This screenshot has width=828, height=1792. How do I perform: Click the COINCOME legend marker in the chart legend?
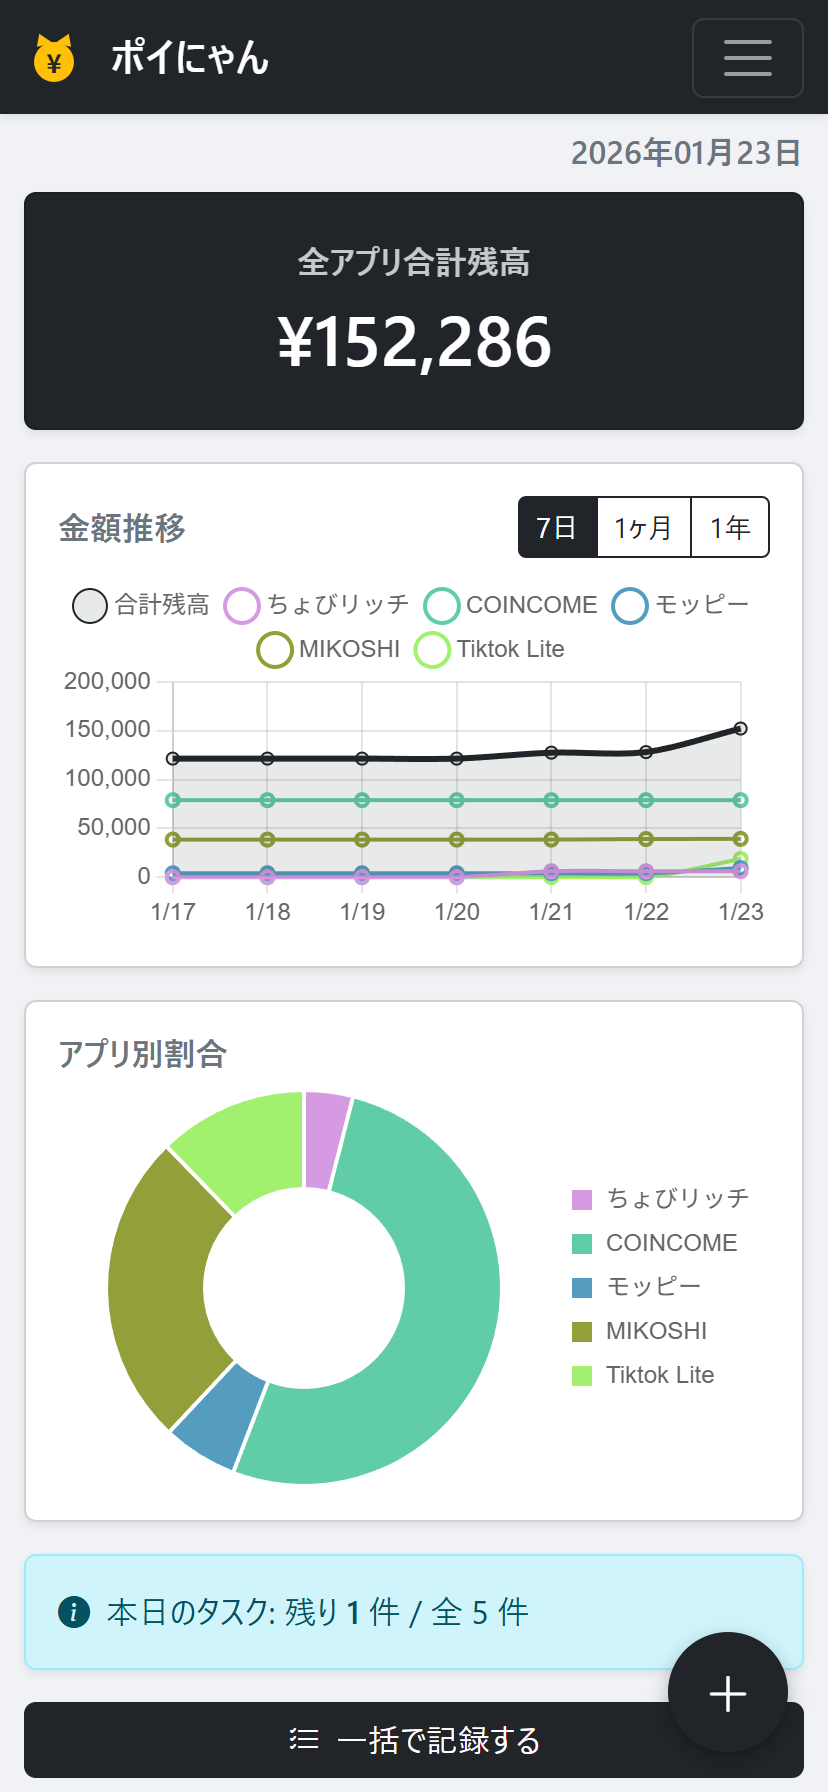[x=440, y=605]
